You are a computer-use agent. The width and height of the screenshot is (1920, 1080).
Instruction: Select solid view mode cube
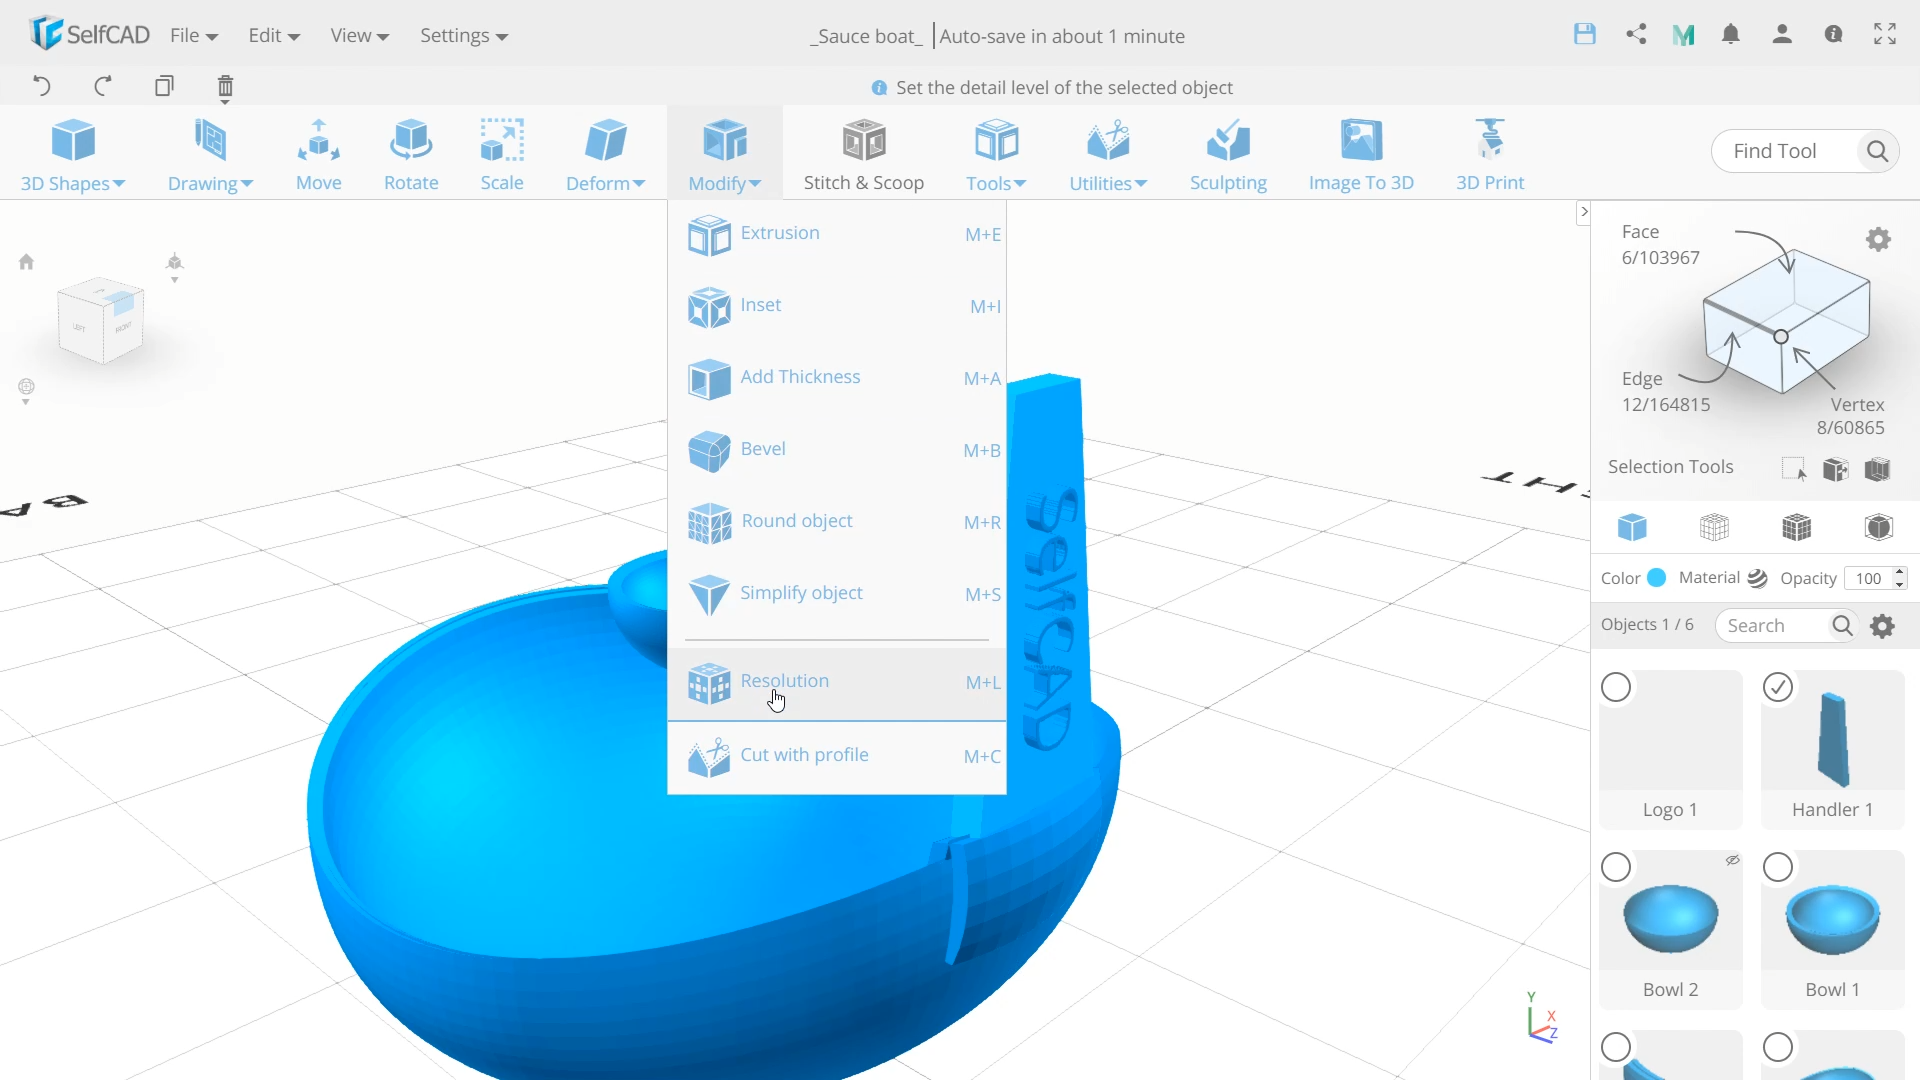1632,527
